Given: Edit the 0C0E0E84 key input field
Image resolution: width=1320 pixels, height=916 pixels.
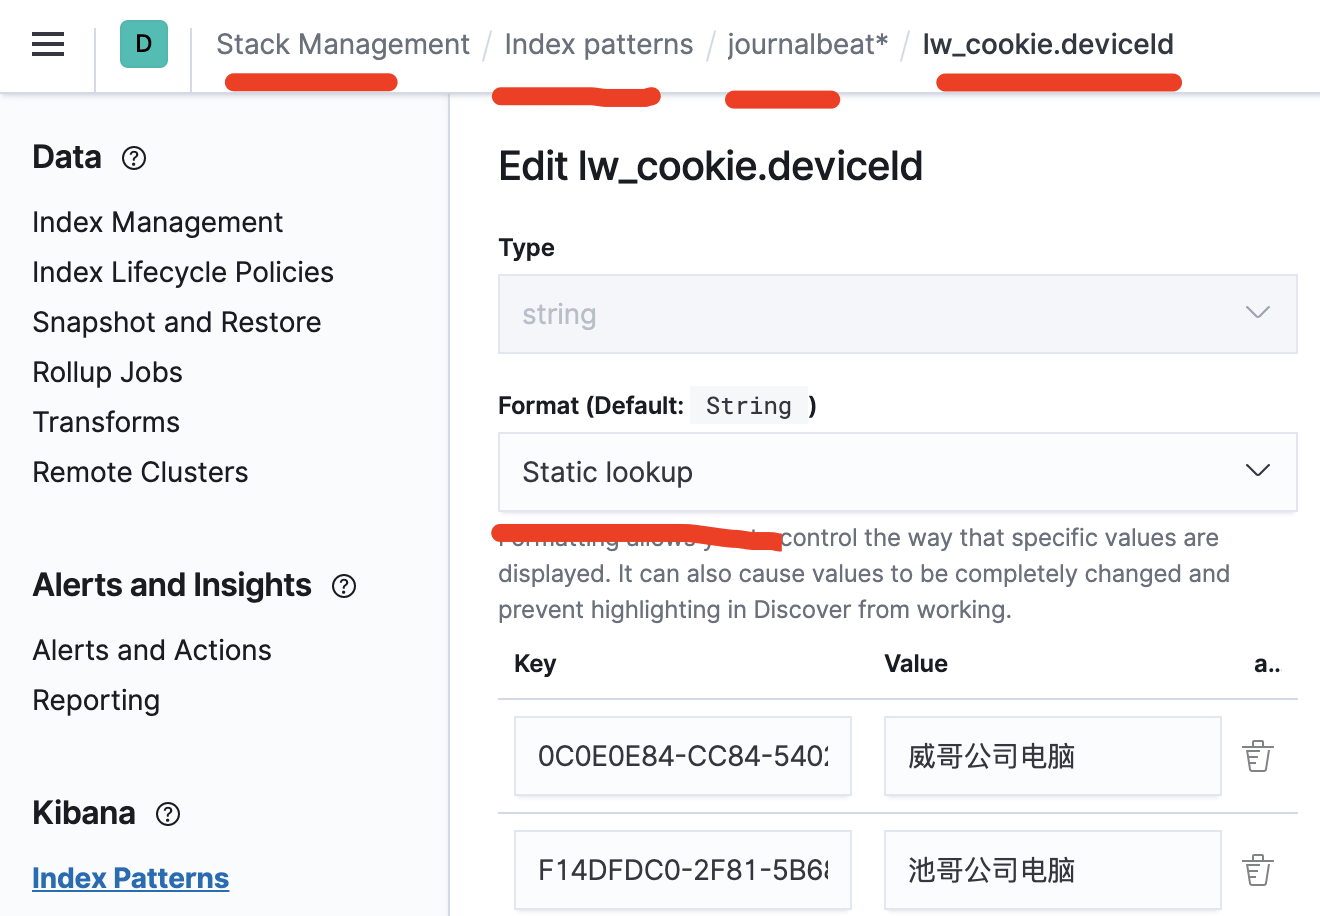Looking at the screenshot, I should pyautogui.click(x=683, y=756).
